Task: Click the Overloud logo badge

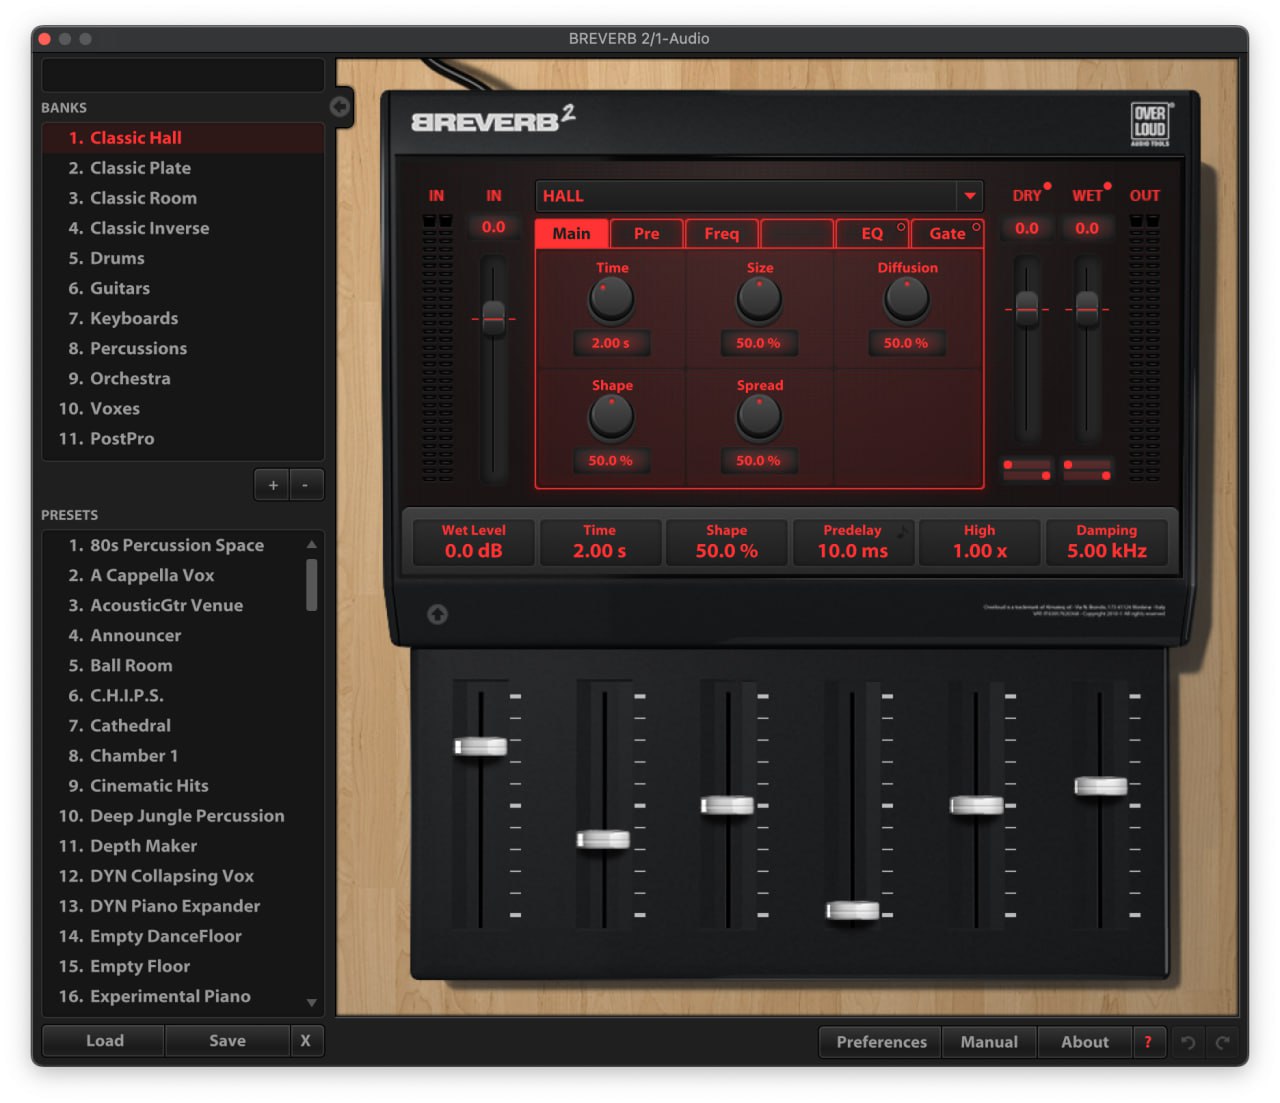Action: pos(1150,124)
